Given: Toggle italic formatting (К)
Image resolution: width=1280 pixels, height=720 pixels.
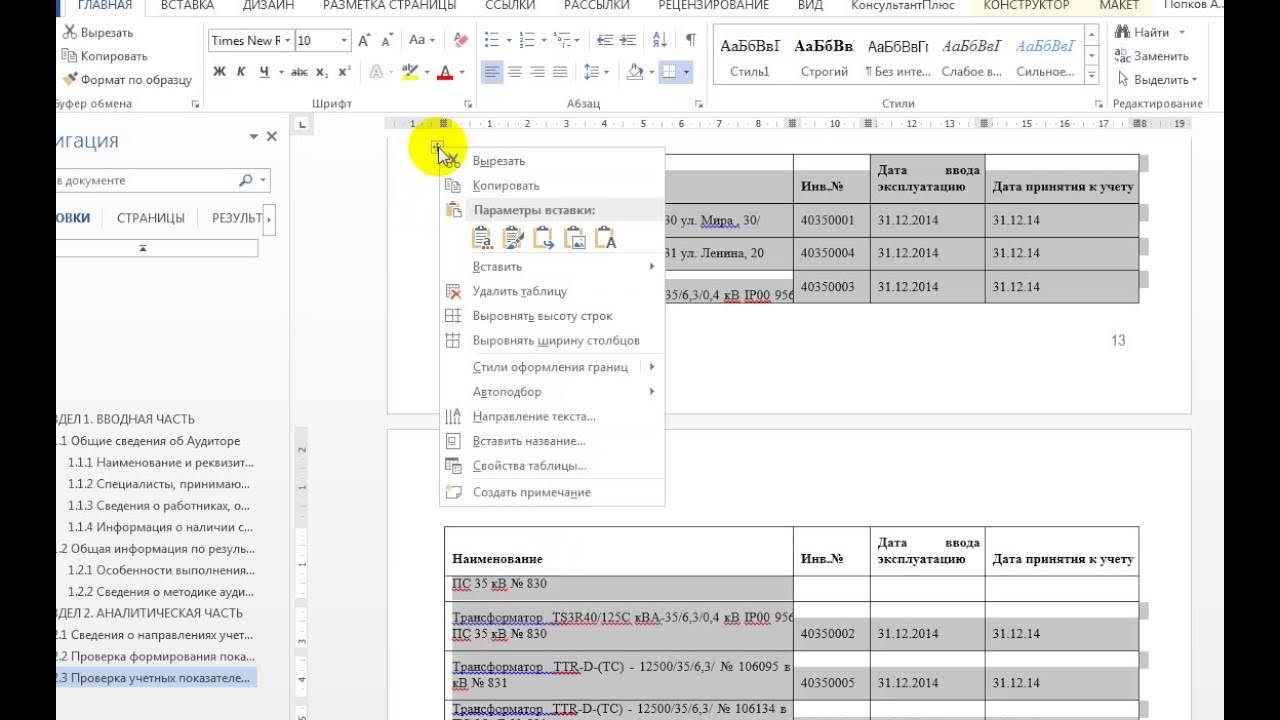Looking at the screenshot, I should coord(242,72).
